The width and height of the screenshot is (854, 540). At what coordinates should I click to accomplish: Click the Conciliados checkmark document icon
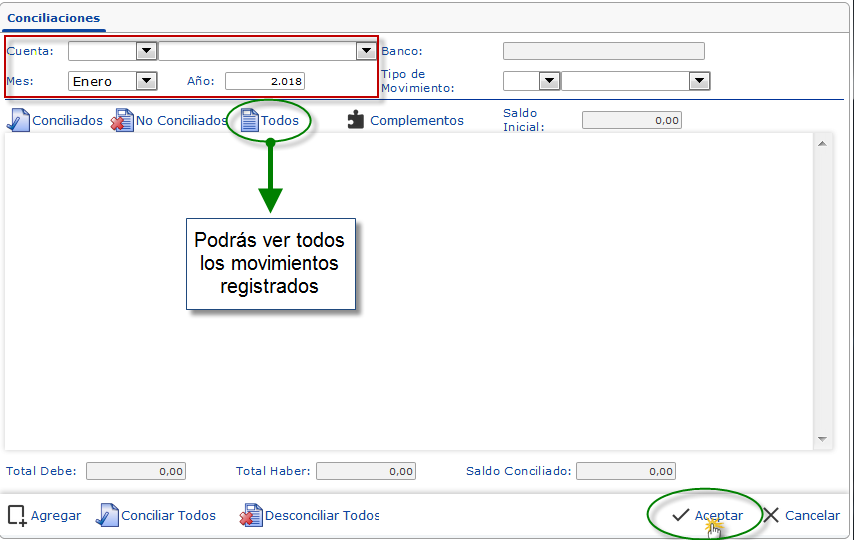click(18, 120)
